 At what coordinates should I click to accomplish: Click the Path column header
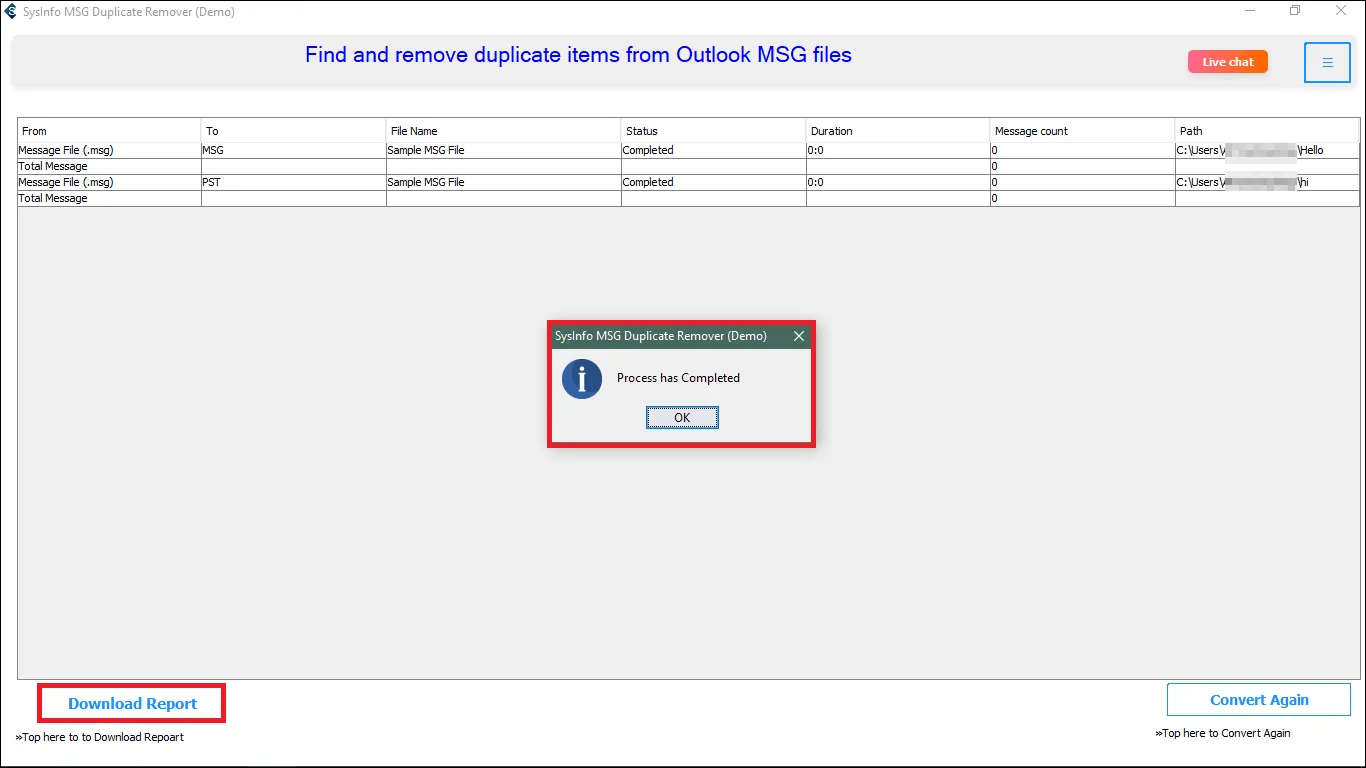(x=1267, y=131)
